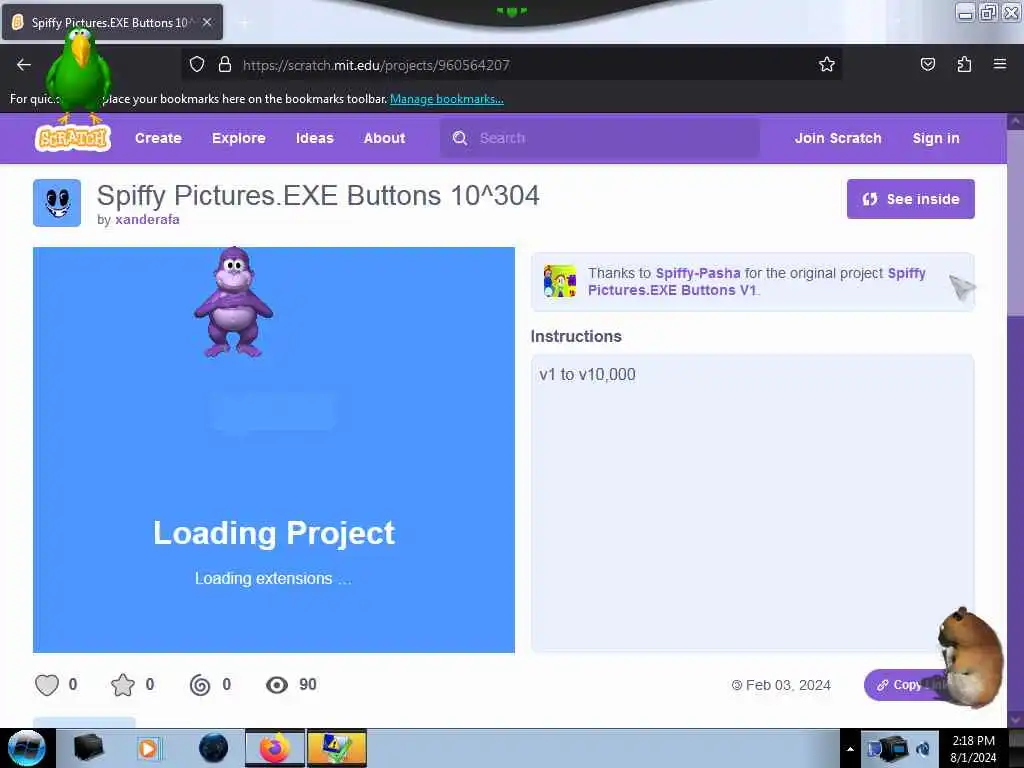Image resolution: width=1024 pixels, height=768 pixels.
Task: Click the v1 to v10,000 instructions text
Action: [x=587, y=374]
